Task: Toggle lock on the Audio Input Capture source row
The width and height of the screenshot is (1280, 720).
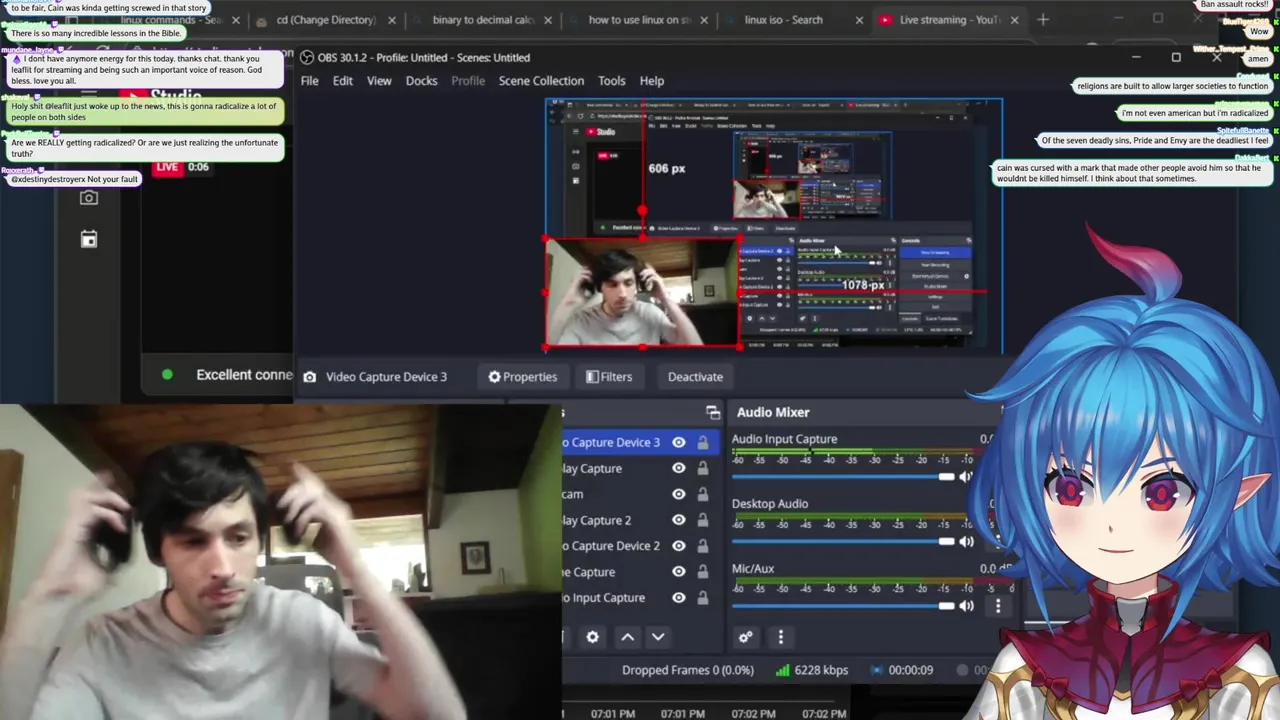Action: pos(703,598)
